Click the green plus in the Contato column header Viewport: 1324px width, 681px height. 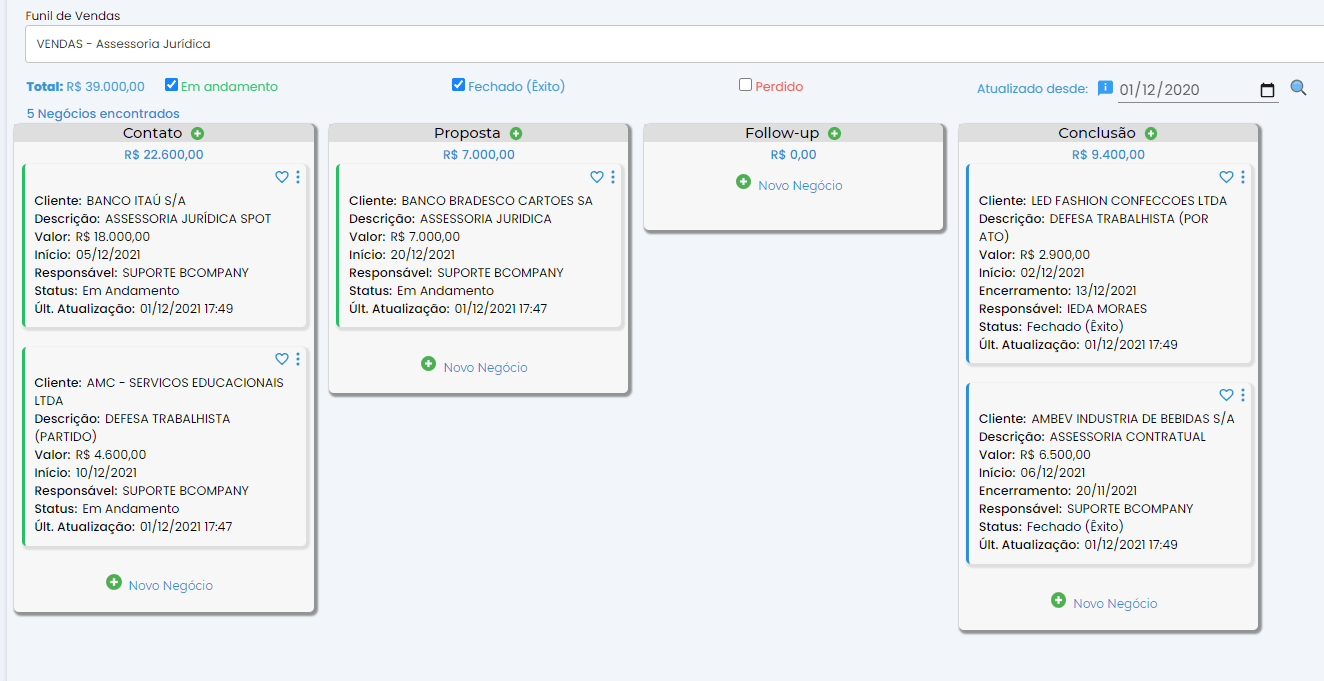tap(197, 132)
